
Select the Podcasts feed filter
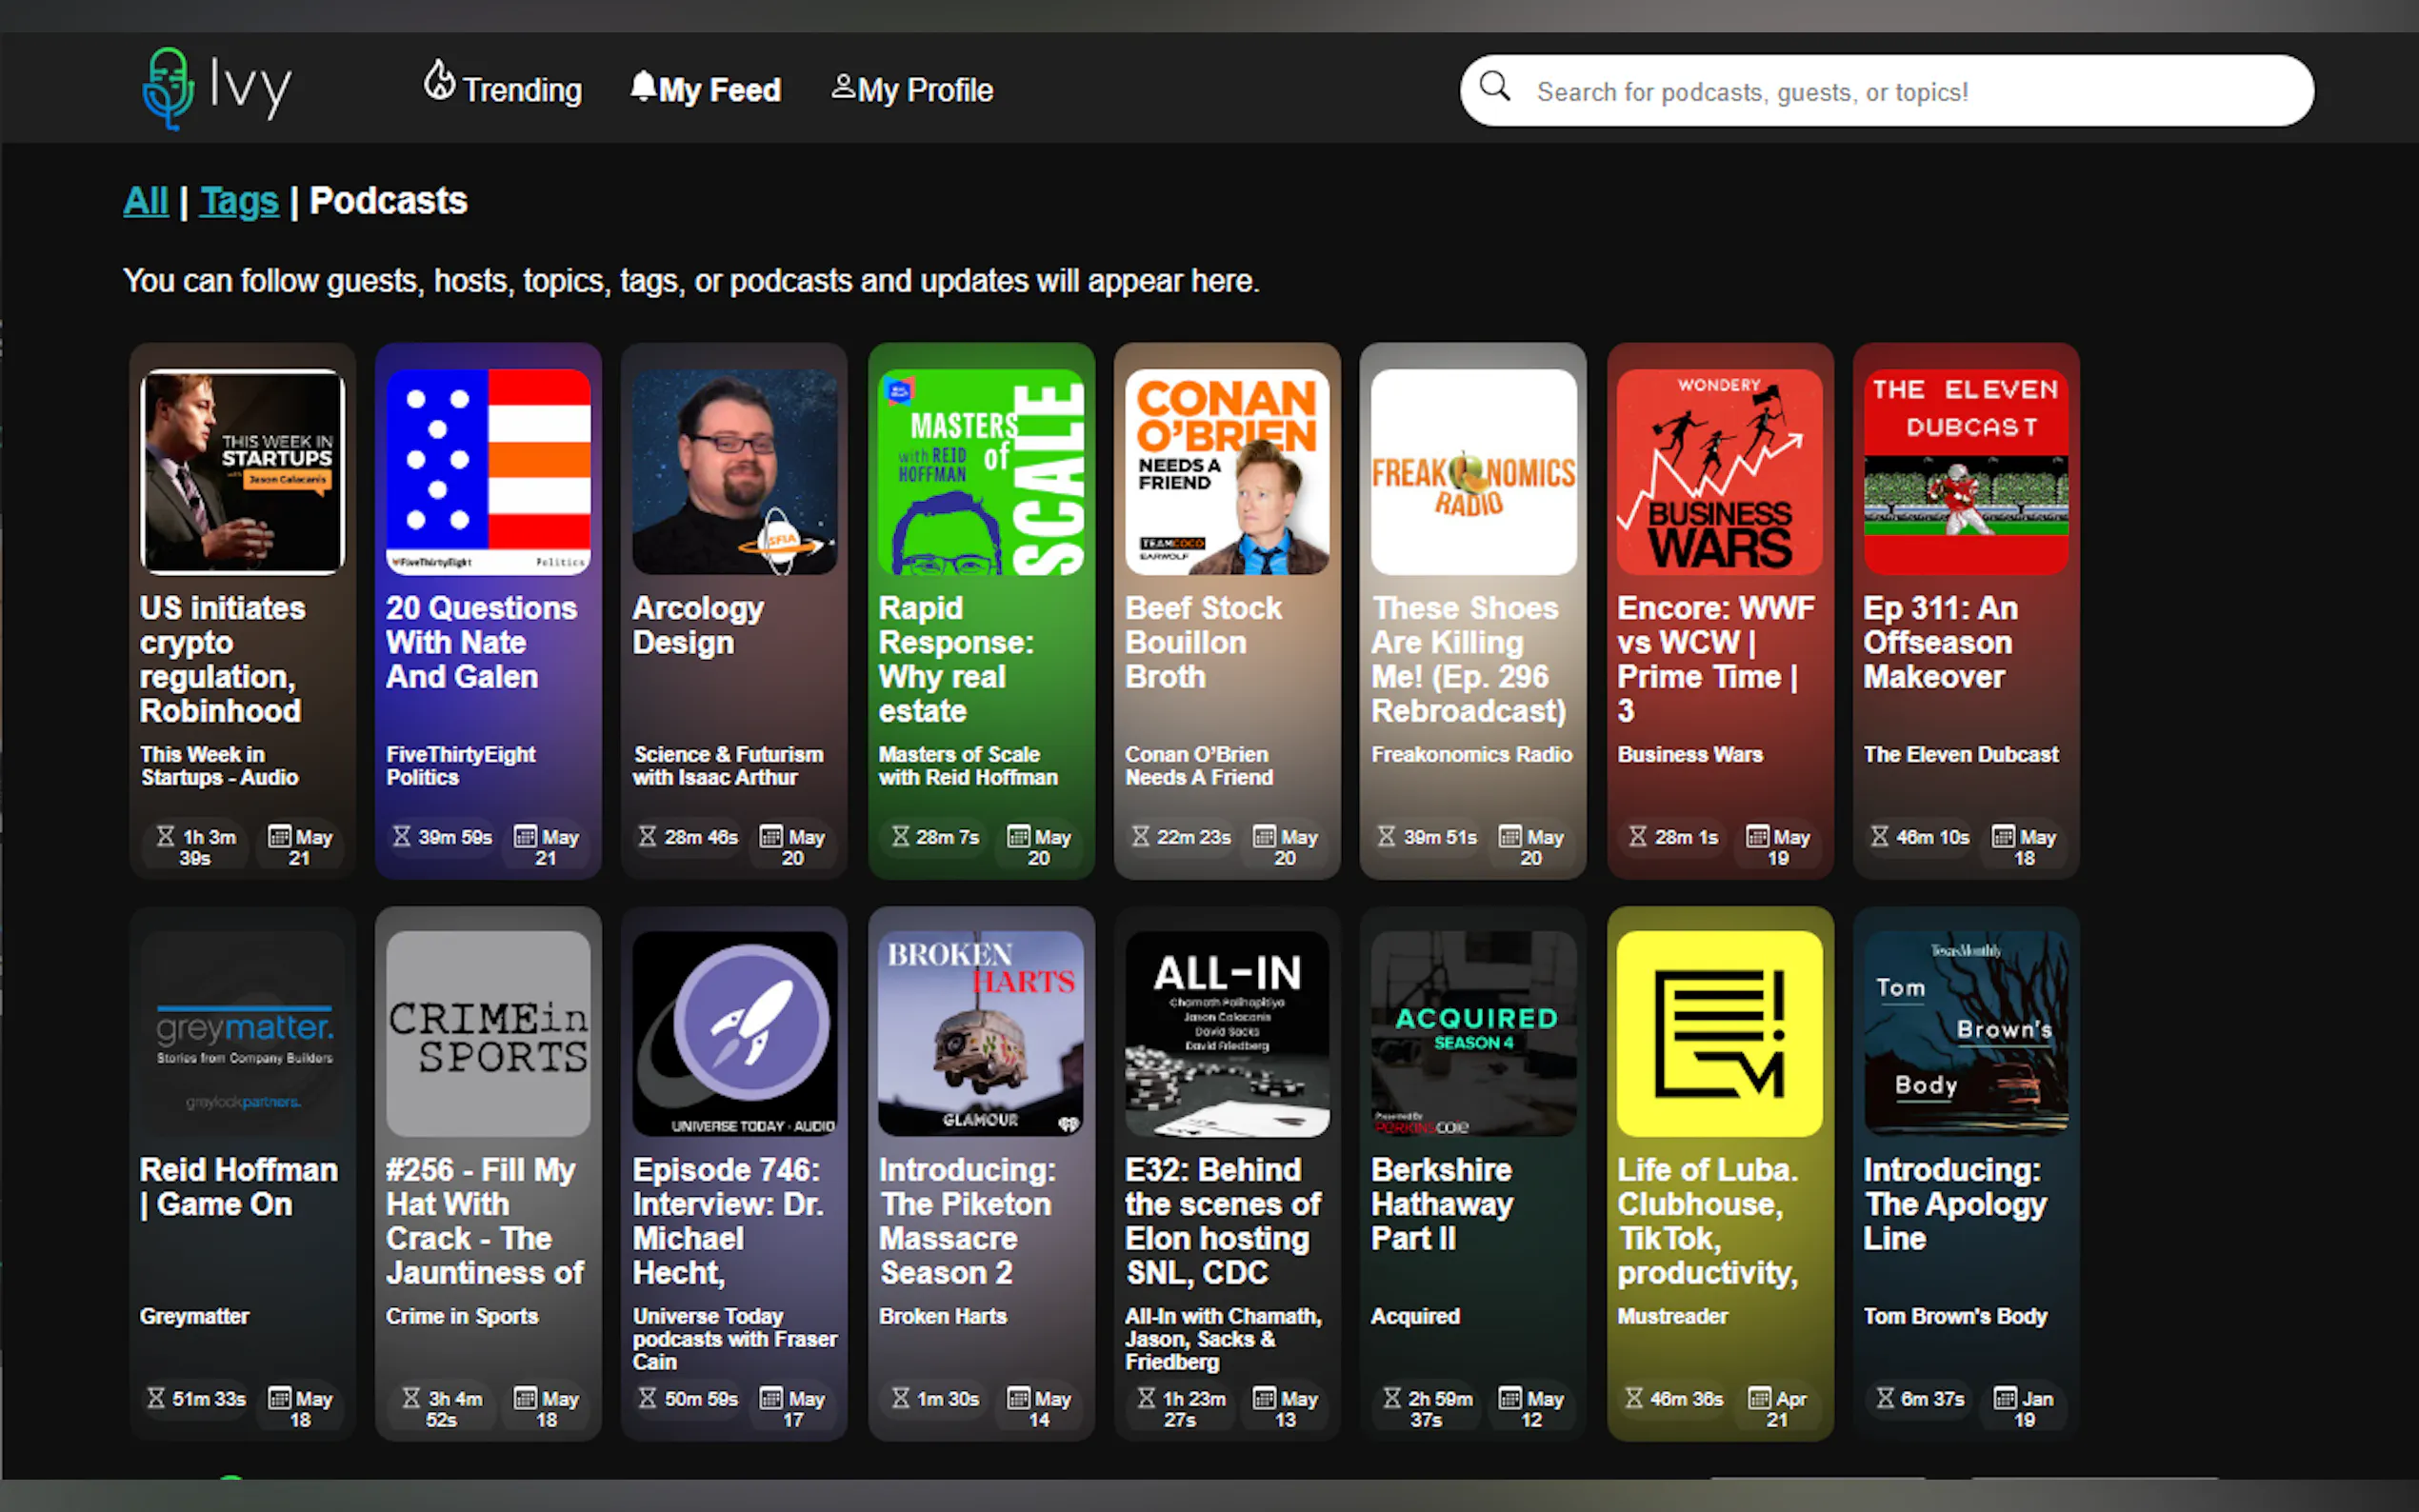tap(388, 201)
